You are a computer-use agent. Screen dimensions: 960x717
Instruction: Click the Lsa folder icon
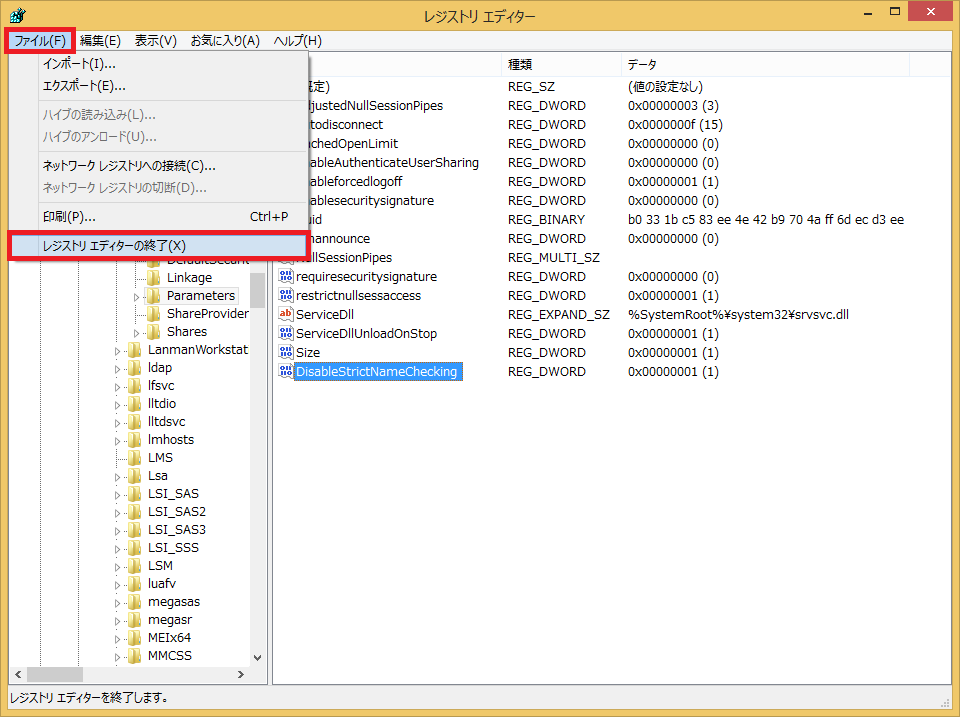(135, 476)
